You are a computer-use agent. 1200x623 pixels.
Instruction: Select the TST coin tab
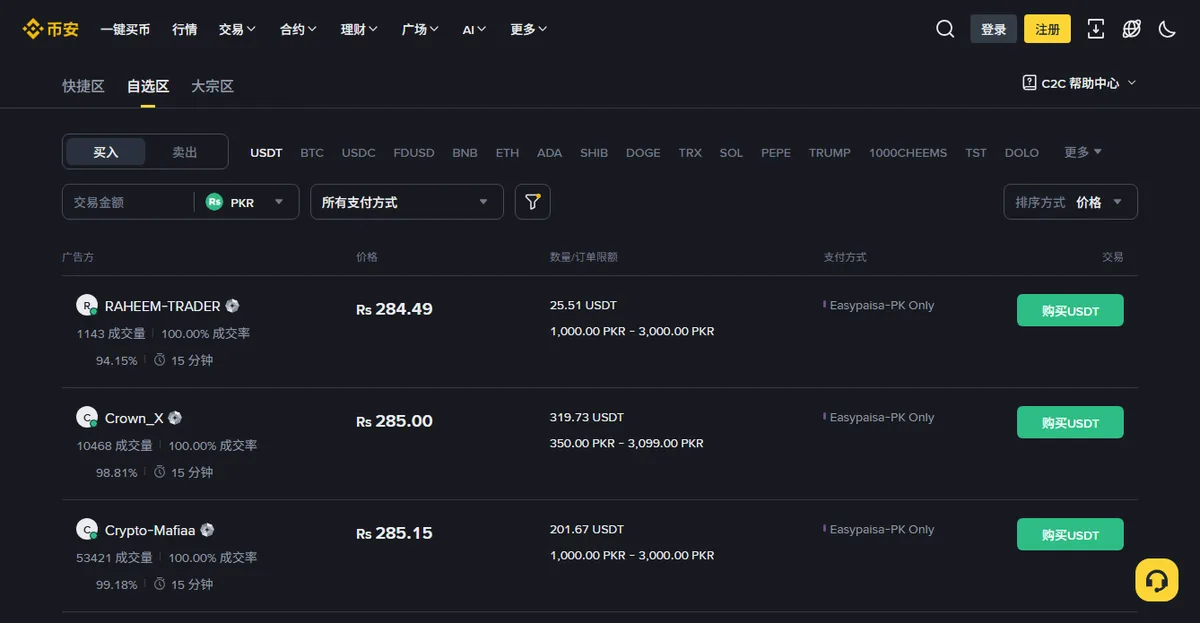(x=976, y=153)
